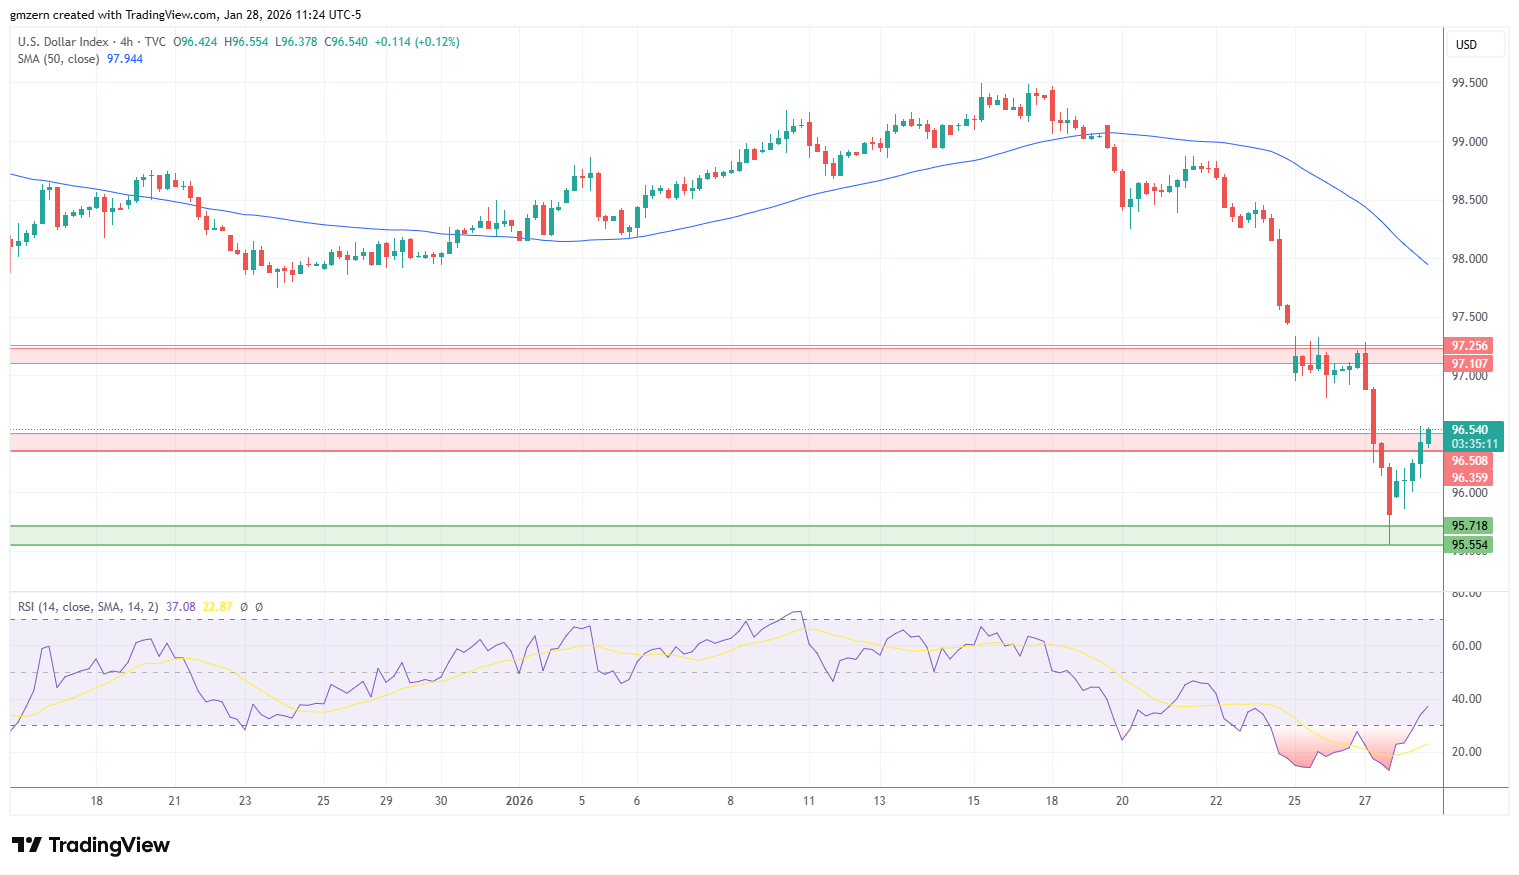This screenshot has height=875, width=1519.
Task: Click the date axis label 29
Action: tap(386, 801)
